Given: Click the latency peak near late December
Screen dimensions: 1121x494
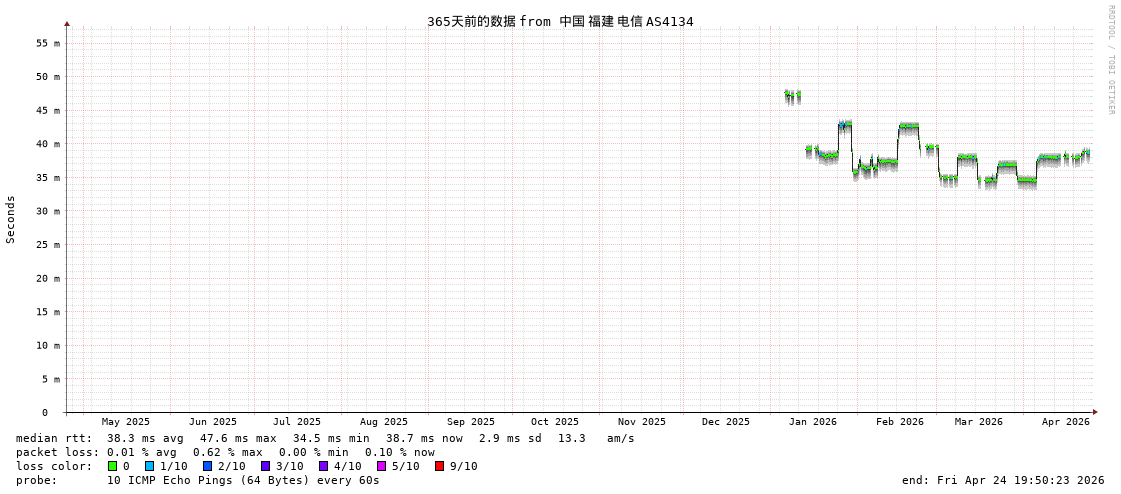Looking at the screenshot, I should tap(792, 95).
